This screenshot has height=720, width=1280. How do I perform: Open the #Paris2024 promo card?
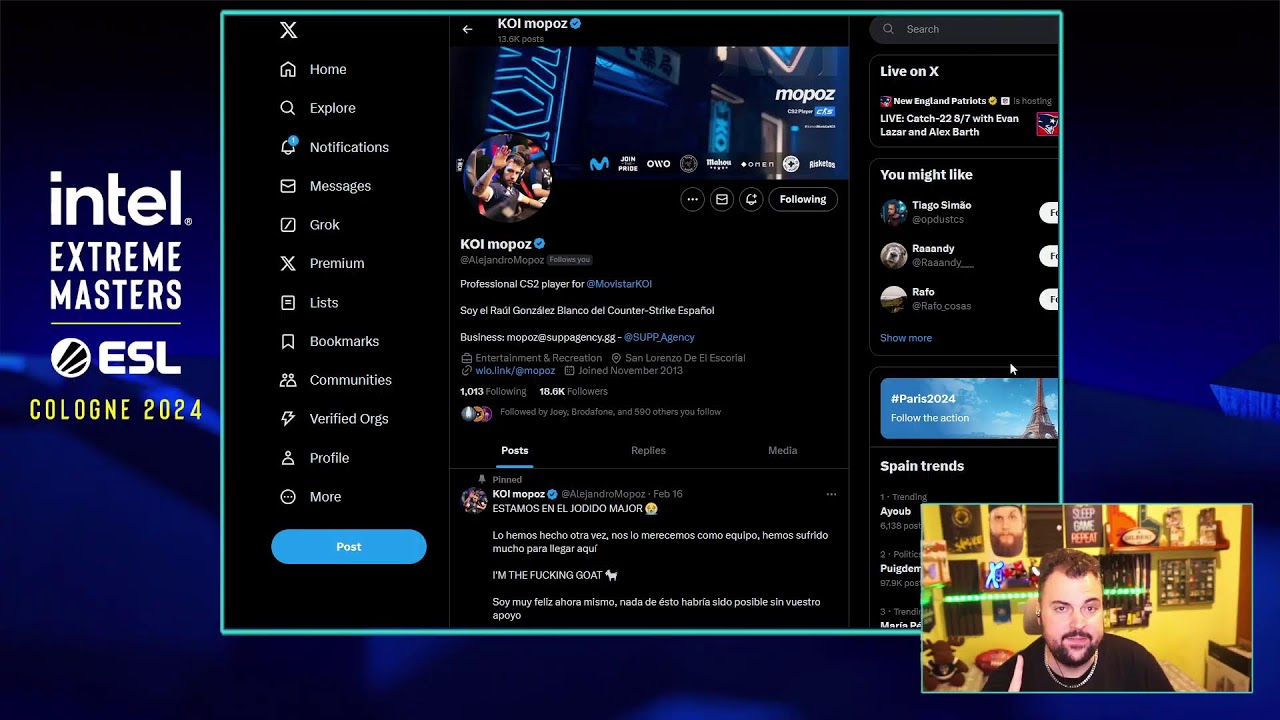click(x=969, y=408)
